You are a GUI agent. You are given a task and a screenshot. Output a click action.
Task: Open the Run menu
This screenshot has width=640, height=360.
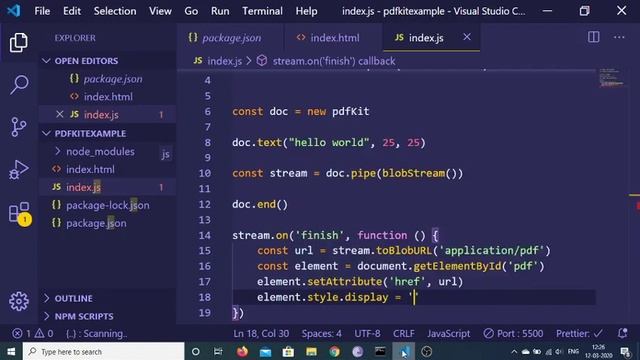(220, 11)
